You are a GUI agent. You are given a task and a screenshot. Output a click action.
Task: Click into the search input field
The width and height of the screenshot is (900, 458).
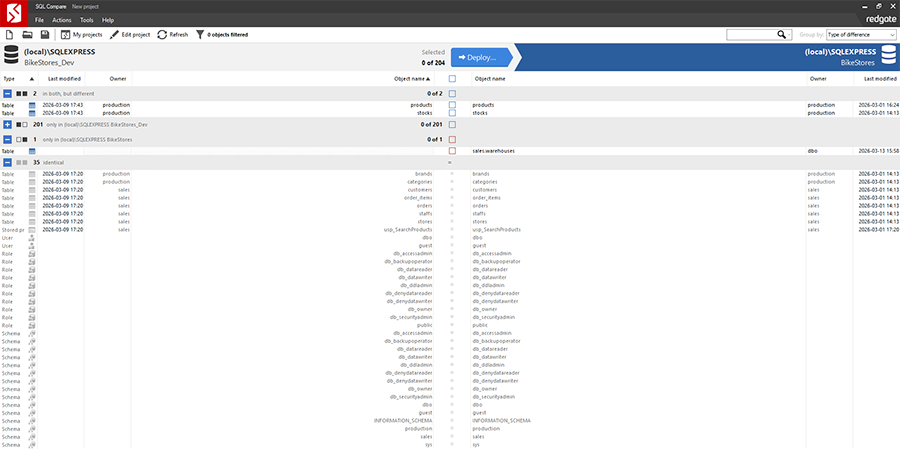(x=750, y=34)
